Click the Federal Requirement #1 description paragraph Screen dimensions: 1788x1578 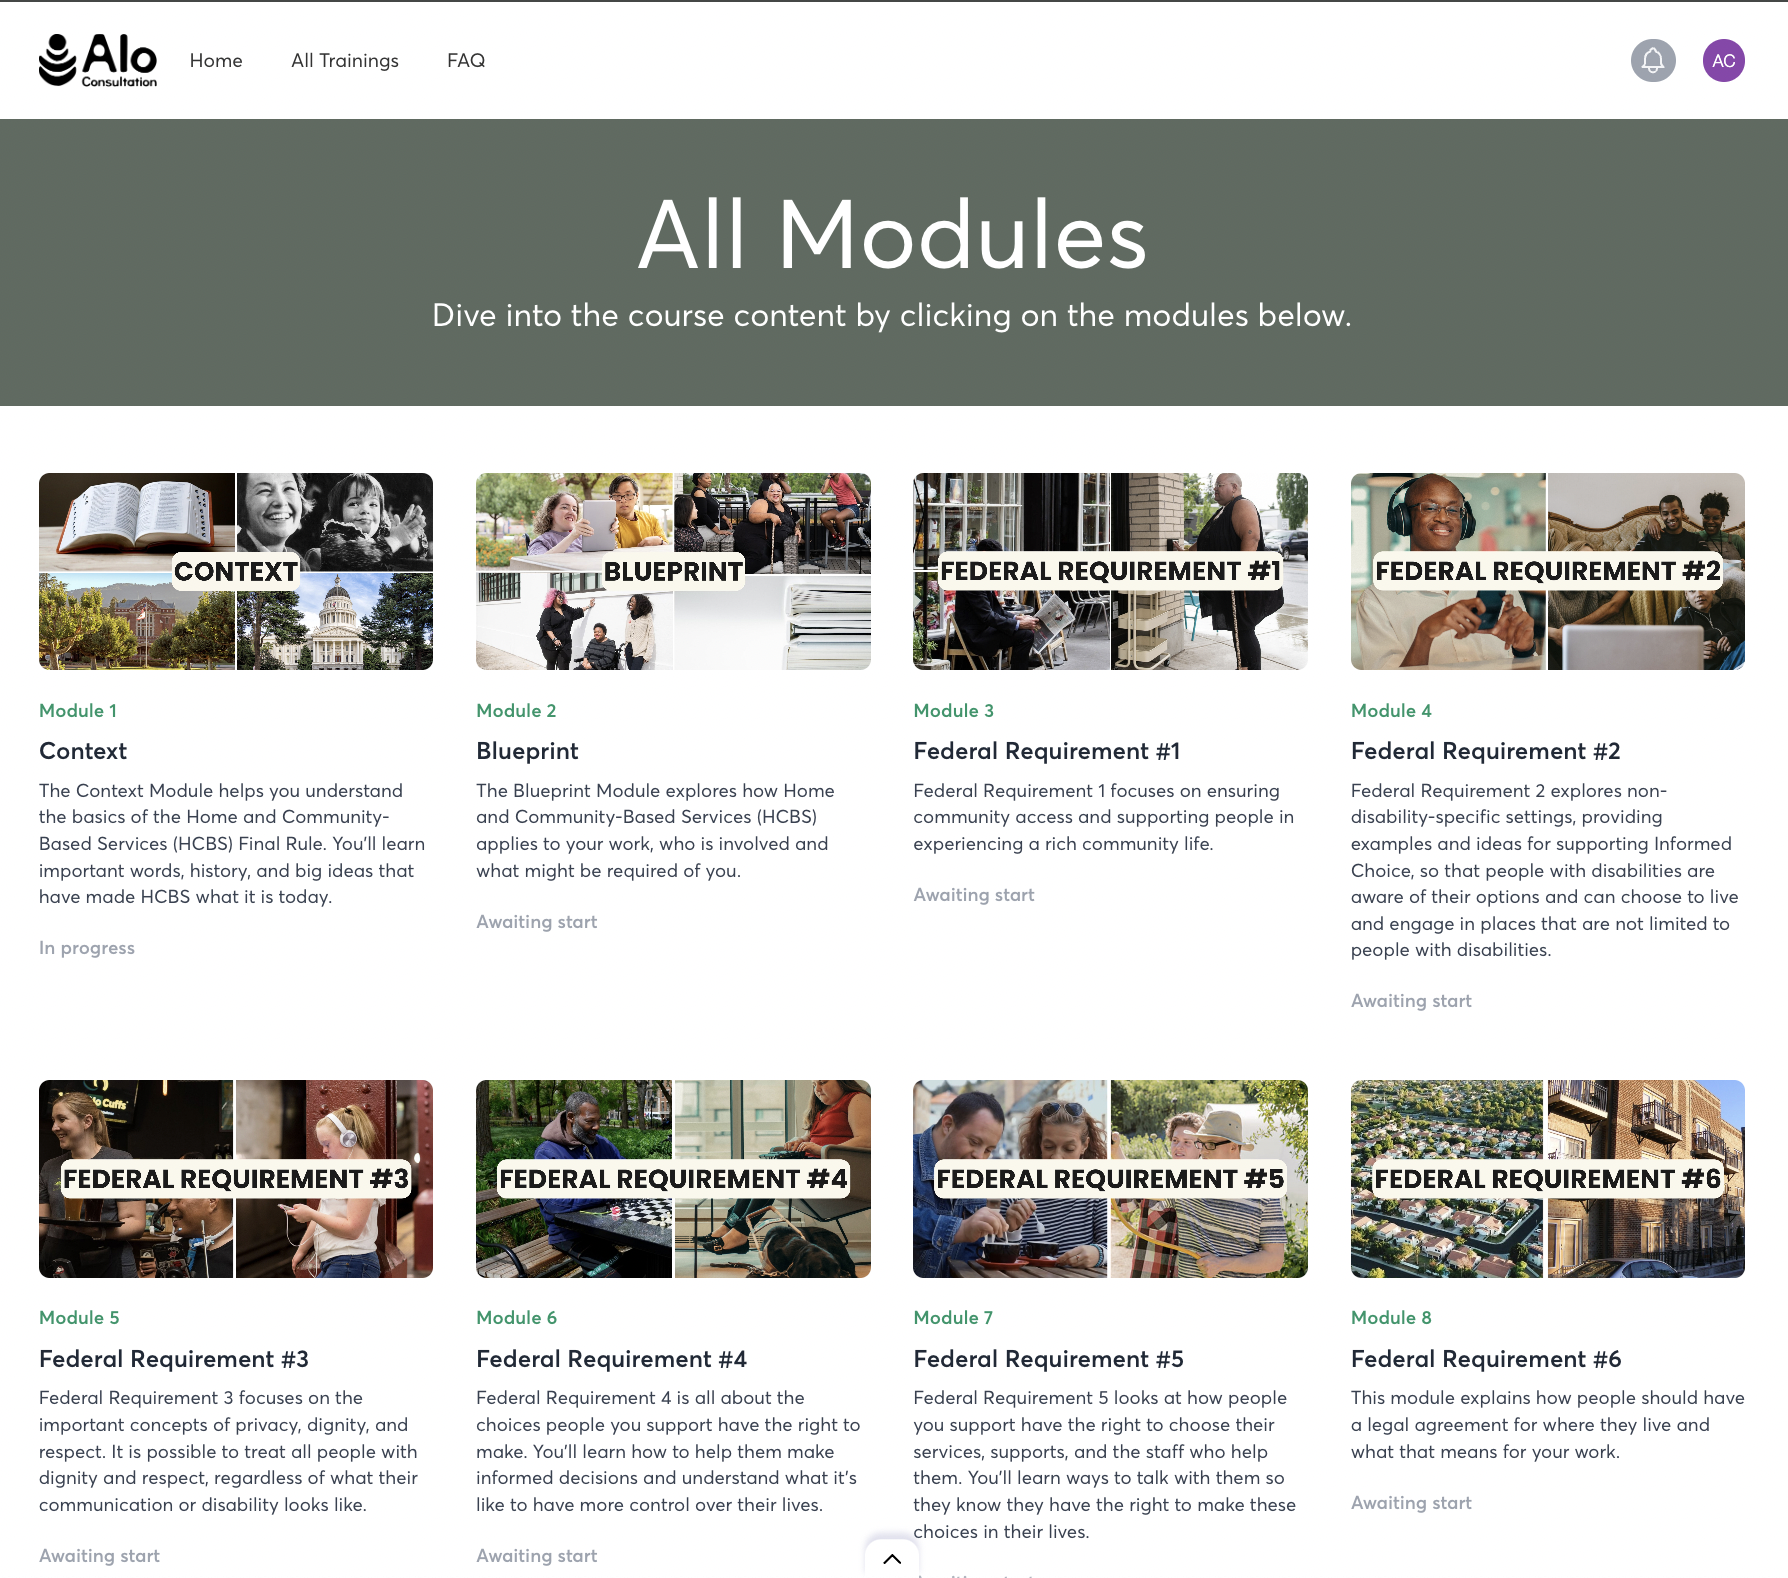point(1104,817)
